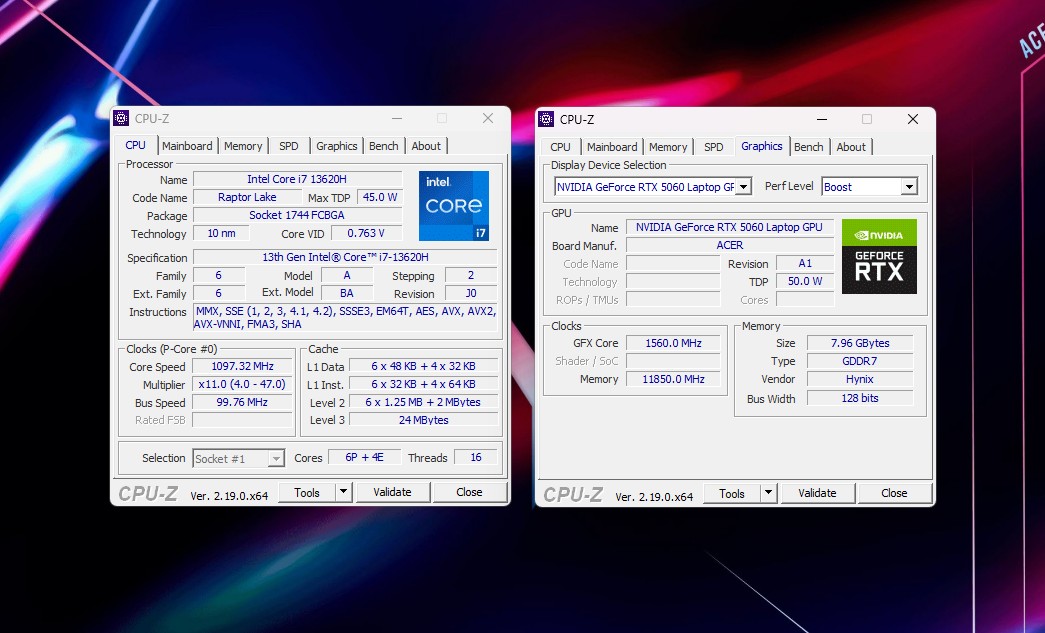
Task: Open Tools dropdown arrow in right CPU-Z window
Action: tap(768, 493)
